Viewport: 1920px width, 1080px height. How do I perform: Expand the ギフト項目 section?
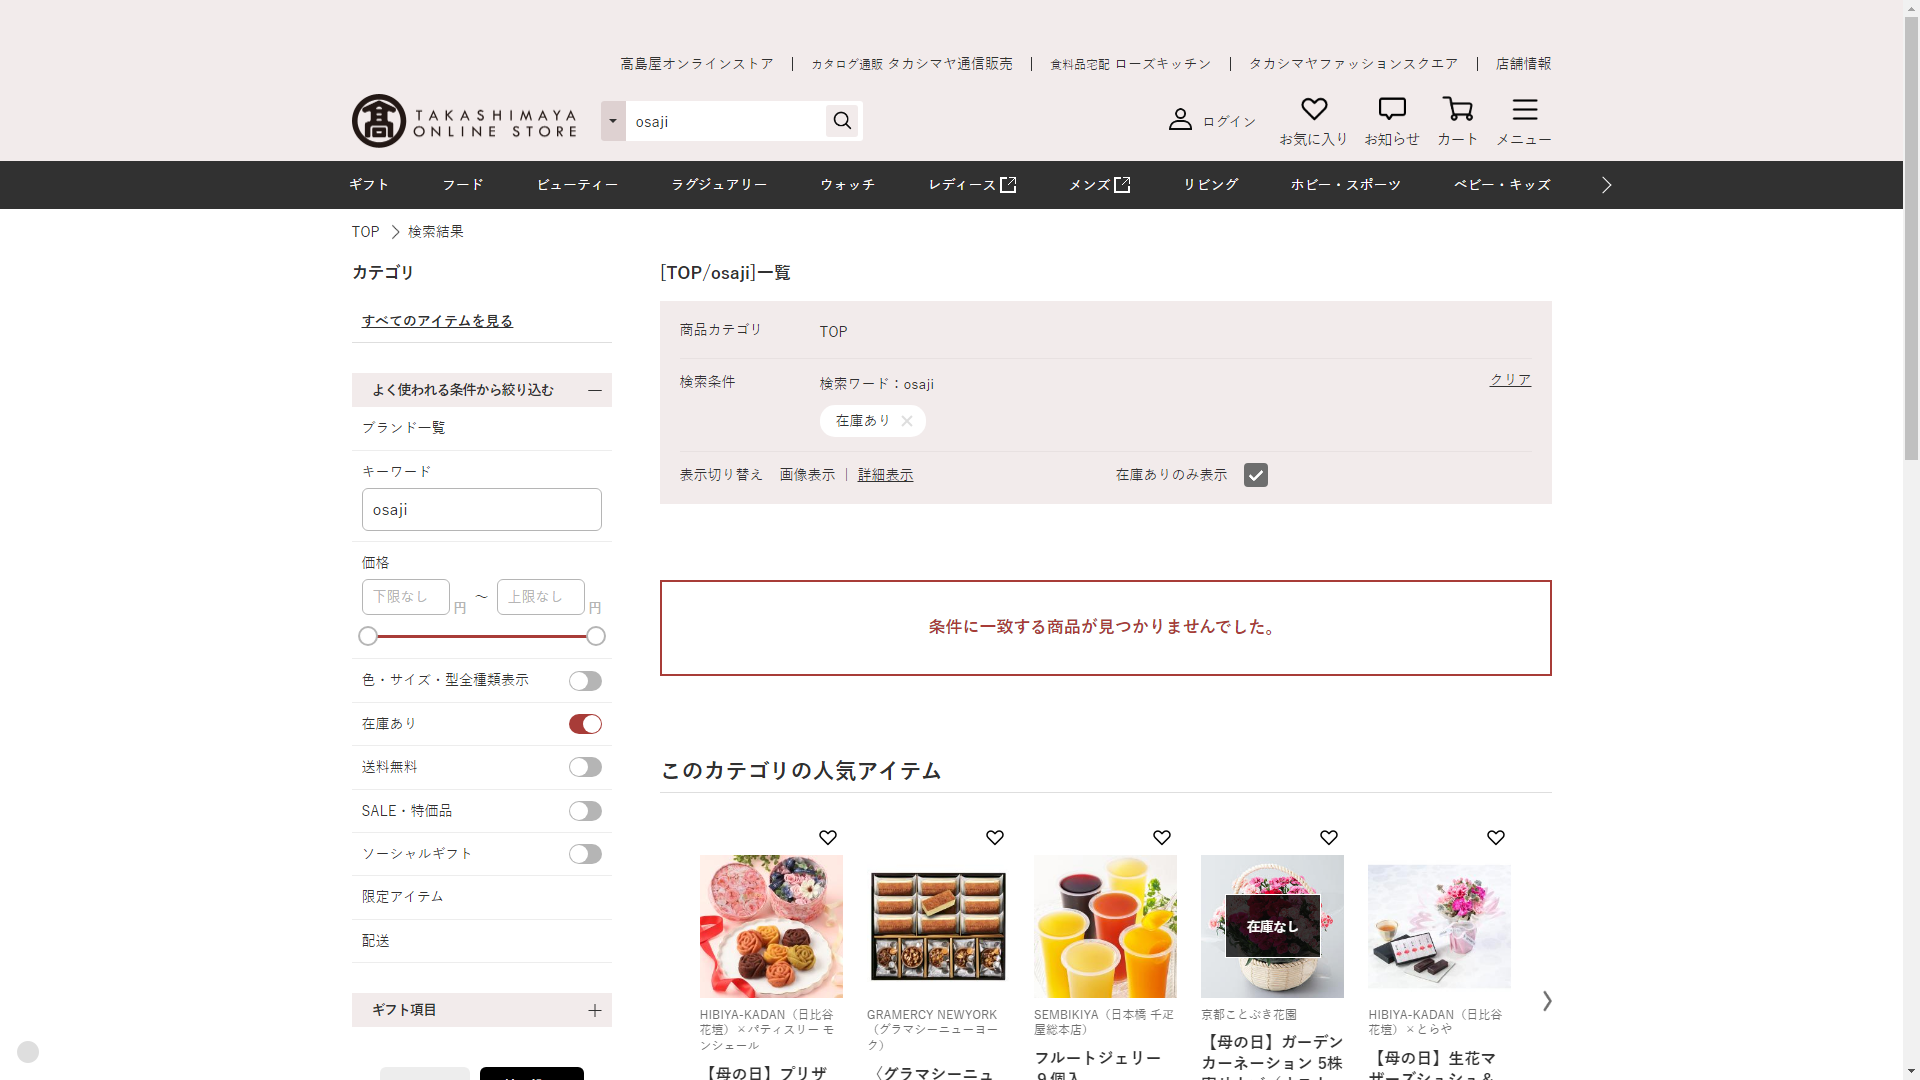[x=594, y=1010]
